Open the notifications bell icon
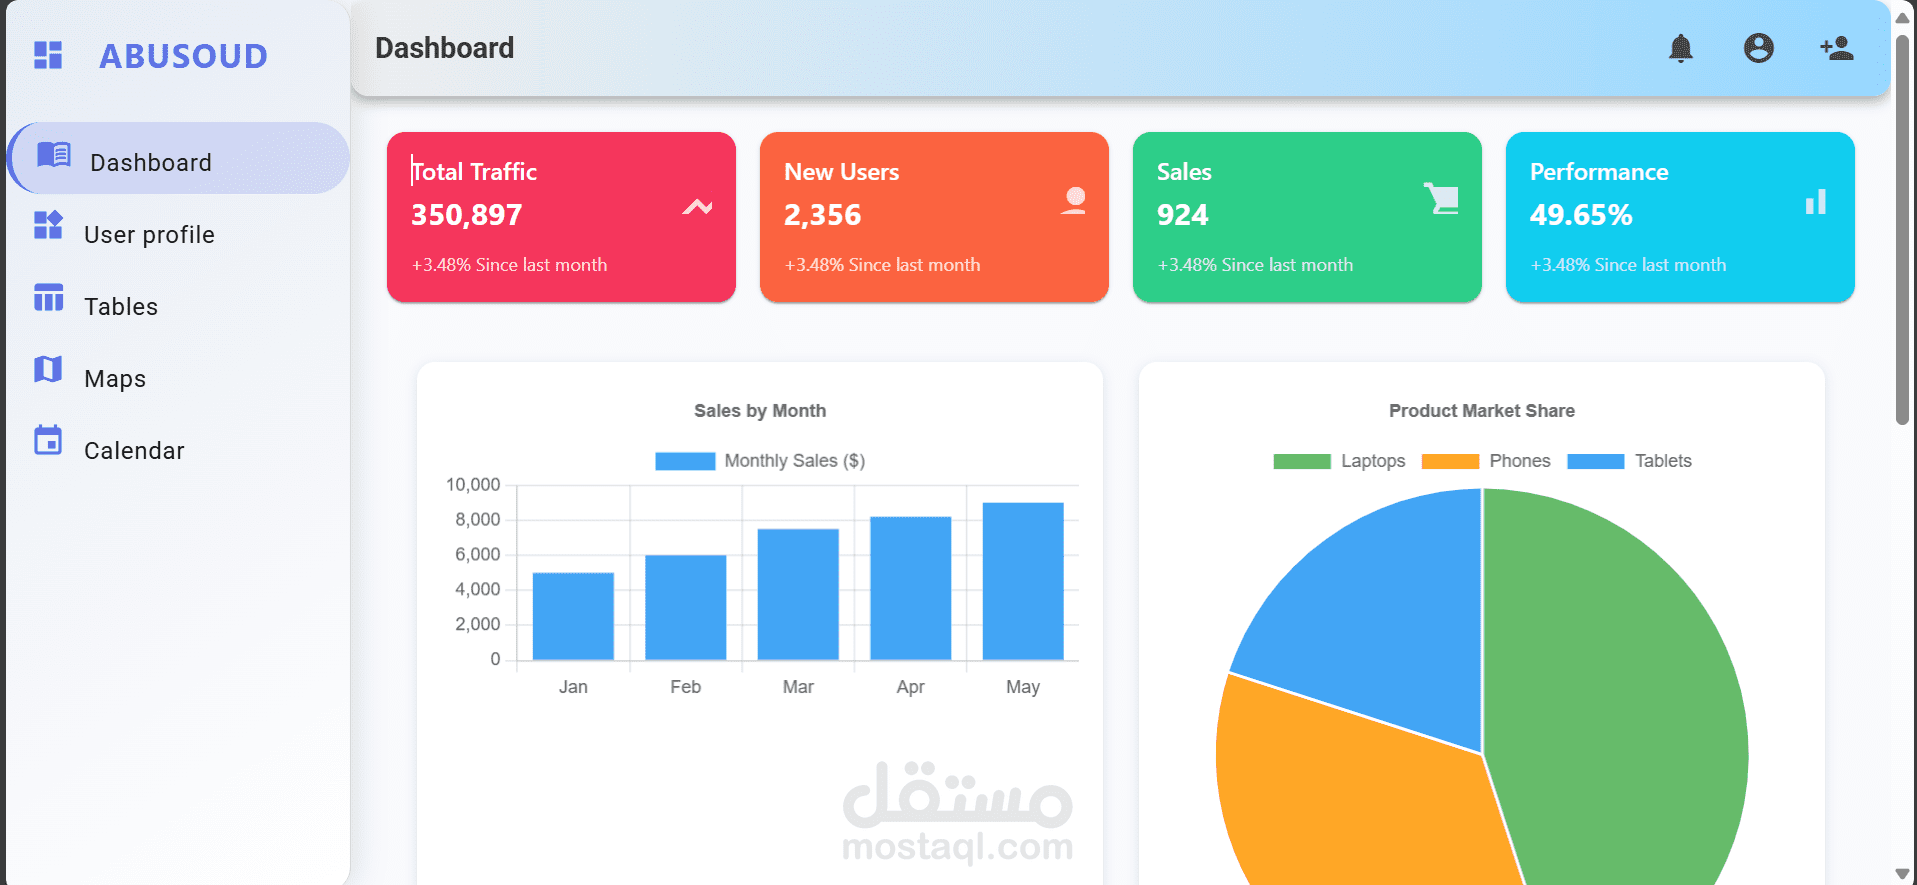The image size is (1917, 885). tap(1681, 48)
